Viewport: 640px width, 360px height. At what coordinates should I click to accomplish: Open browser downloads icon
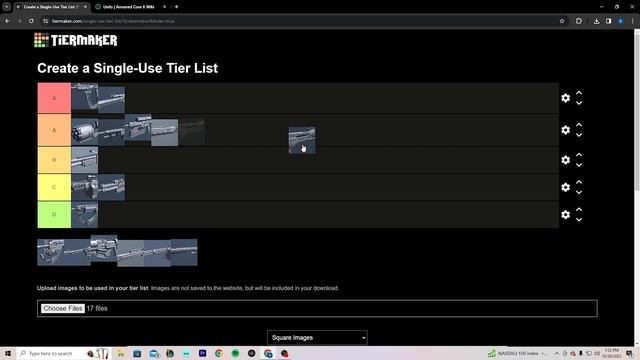coord(596,21)
